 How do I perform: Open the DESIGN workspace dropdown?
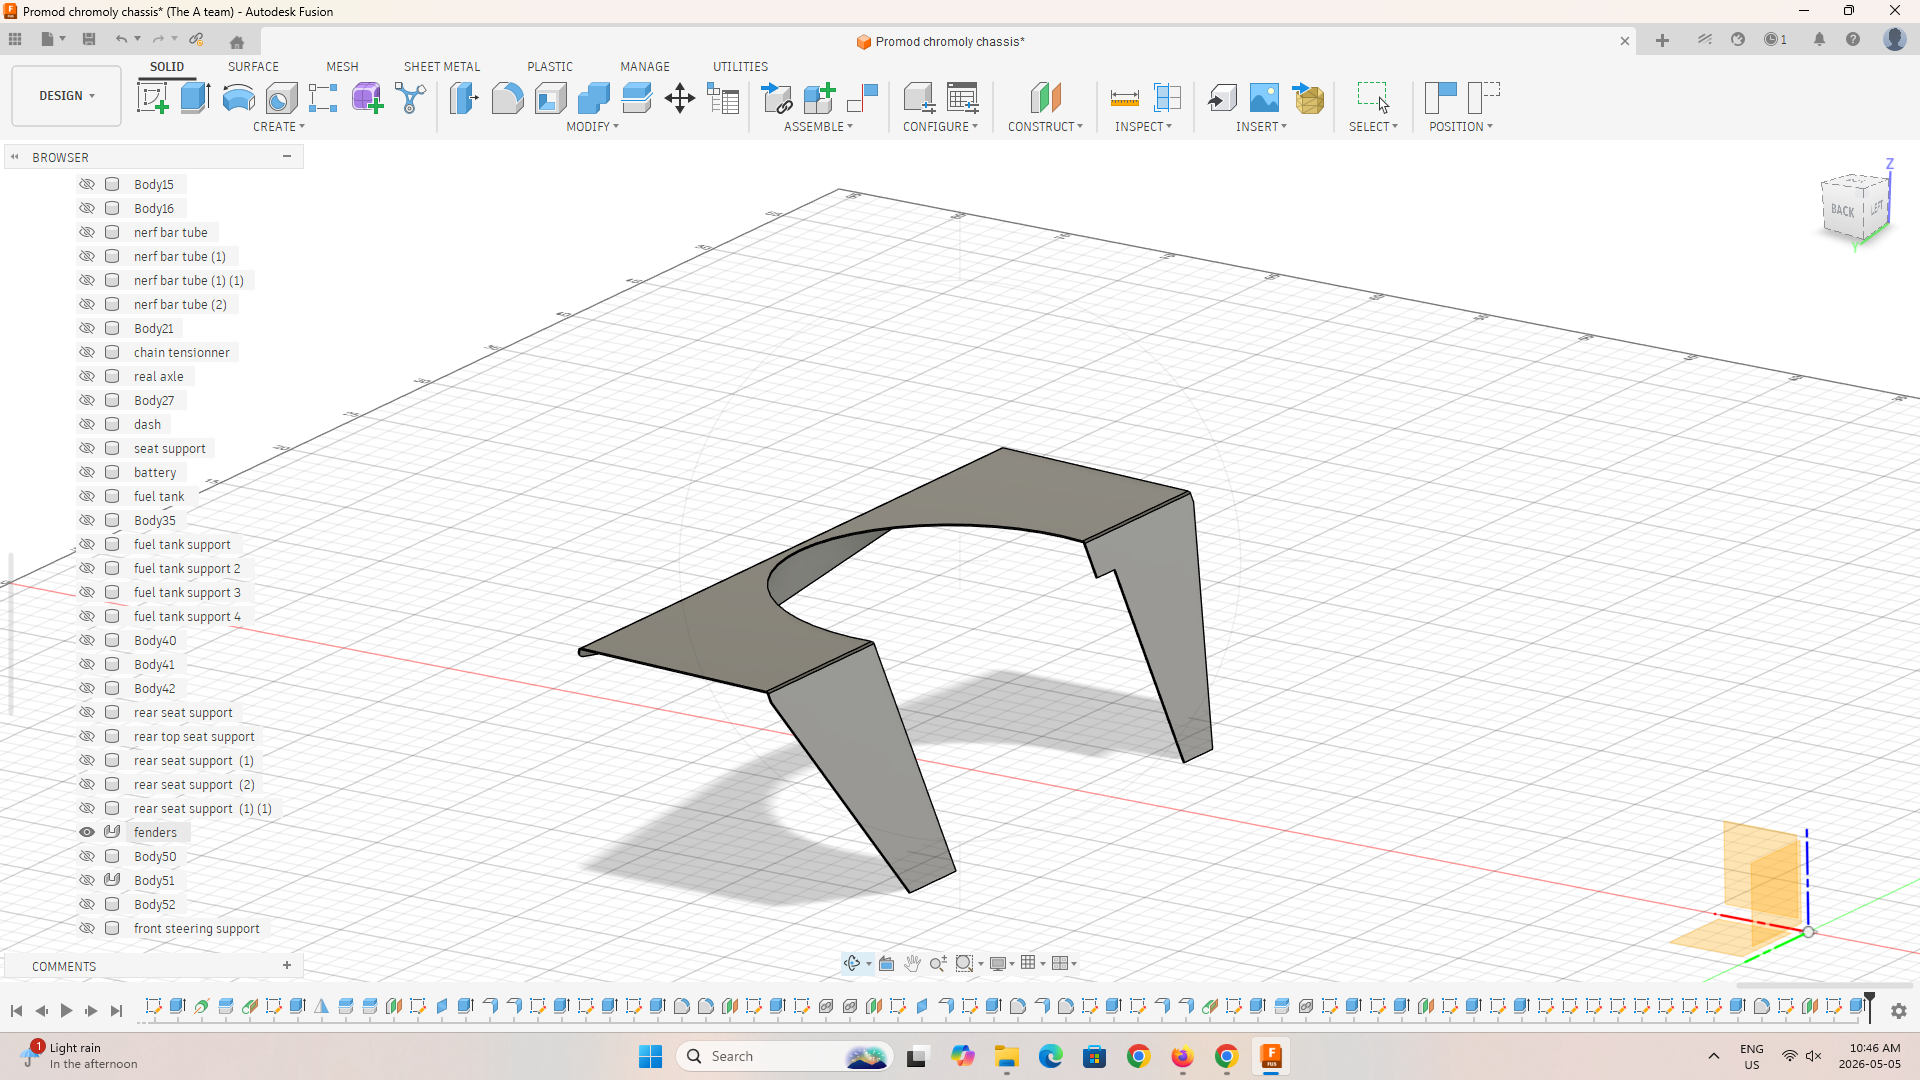67,96
